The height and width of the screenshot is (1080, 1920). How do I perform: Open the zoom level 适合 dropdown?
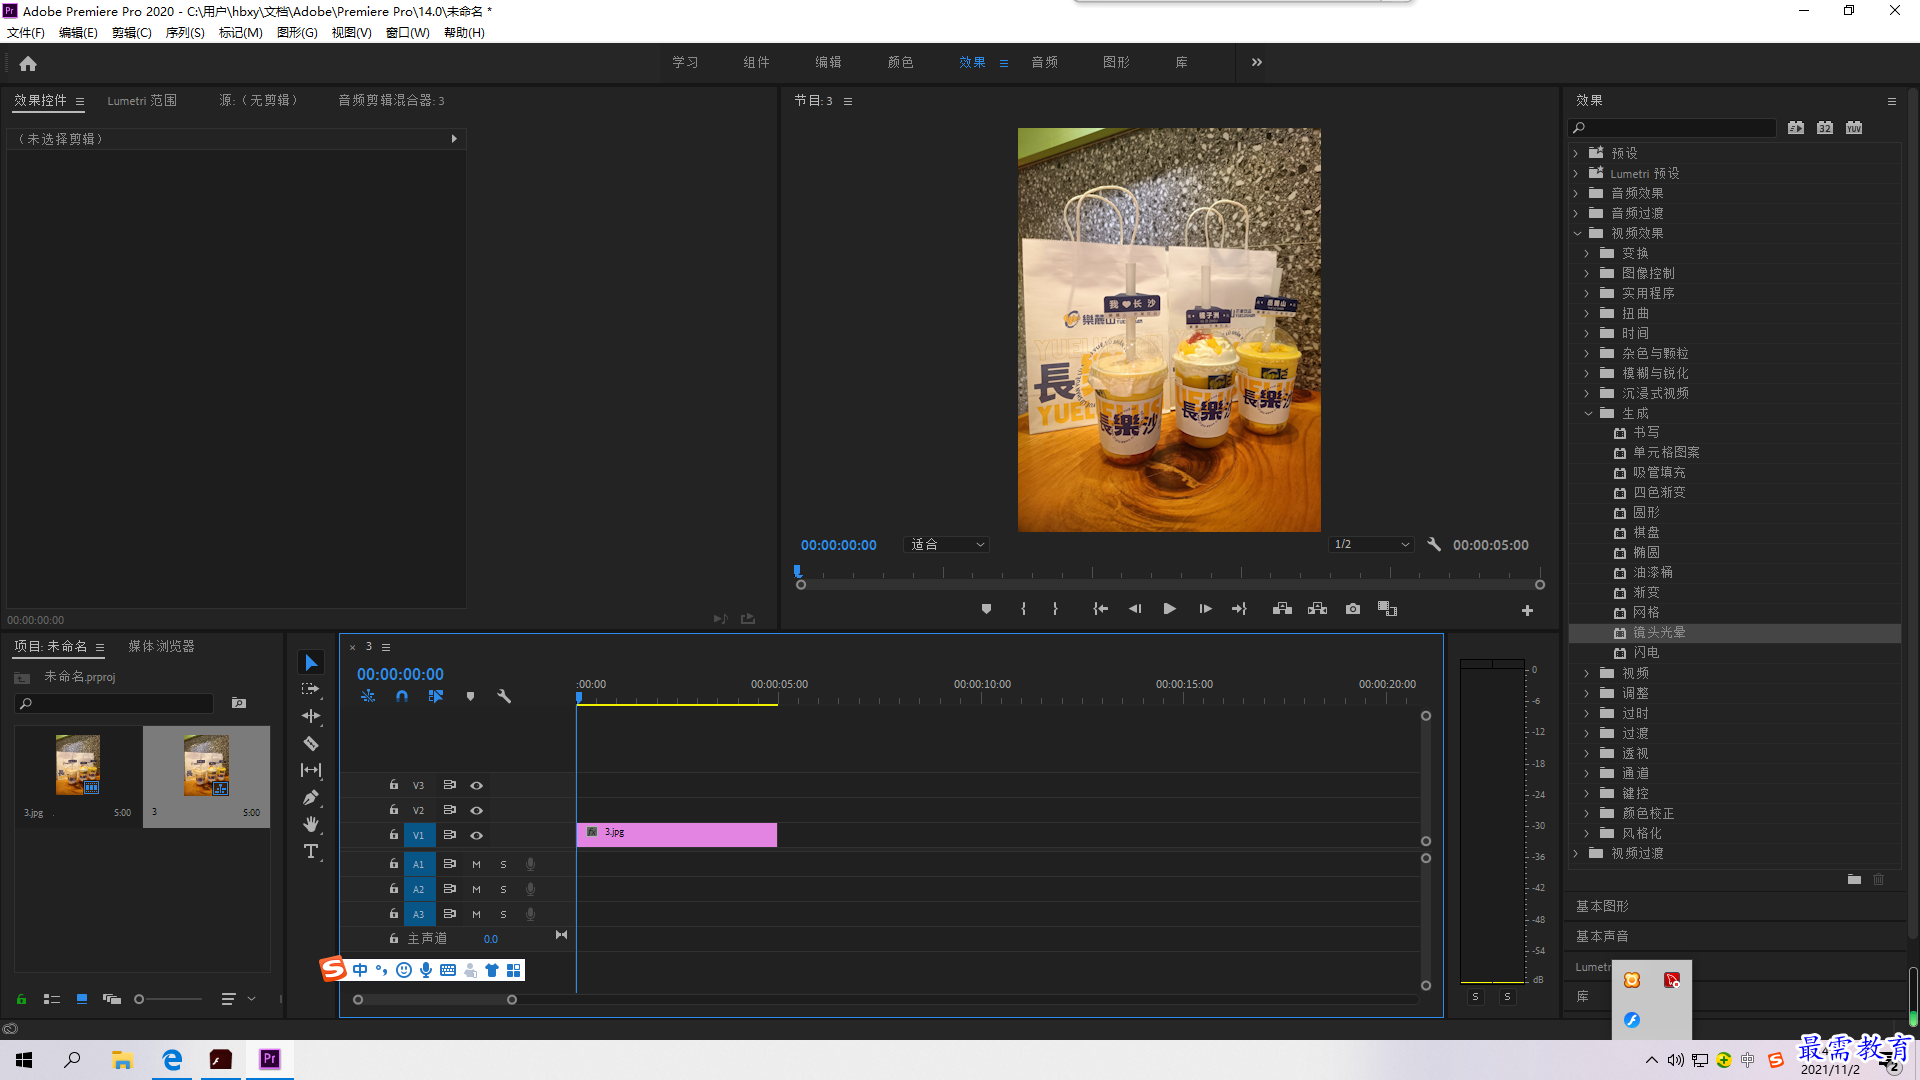point(946,545)
